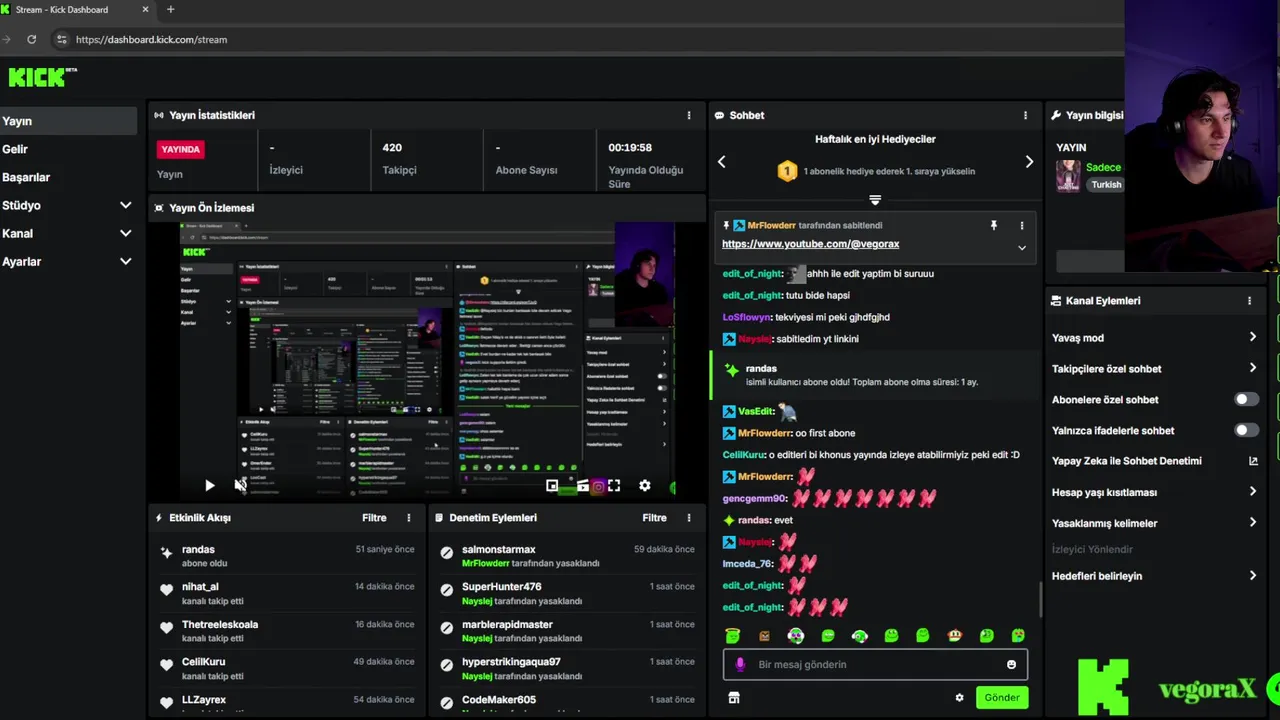Open Yasaklanmış kelimeler settings

pyautogui.click(x=1154, y=523)
